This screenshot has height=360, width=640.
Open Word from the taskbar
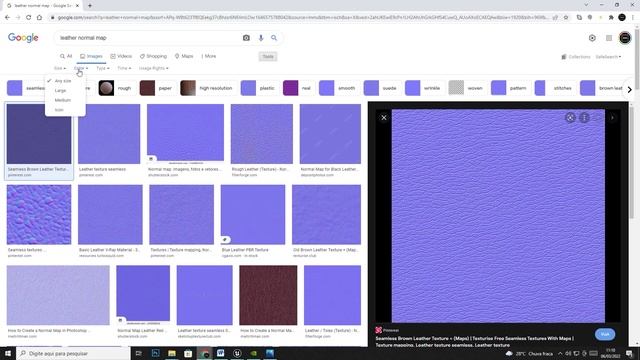pos(220,353)
